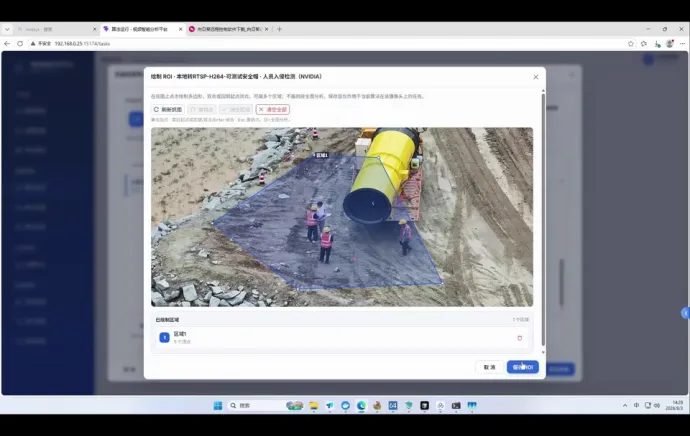Switch to the third browser tab with red icon

(229, 29)
